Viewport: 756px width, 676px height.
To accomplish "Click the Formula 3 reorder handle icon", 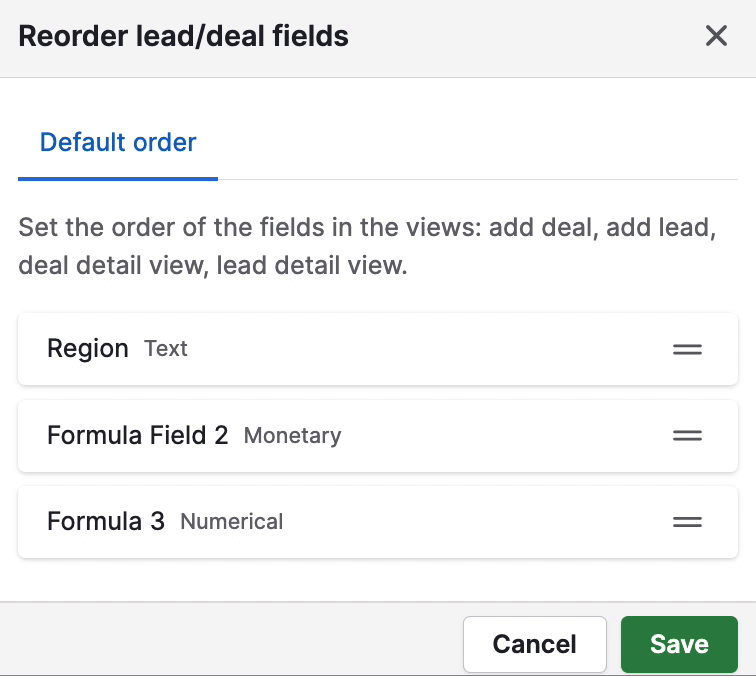I will point(687,522).
